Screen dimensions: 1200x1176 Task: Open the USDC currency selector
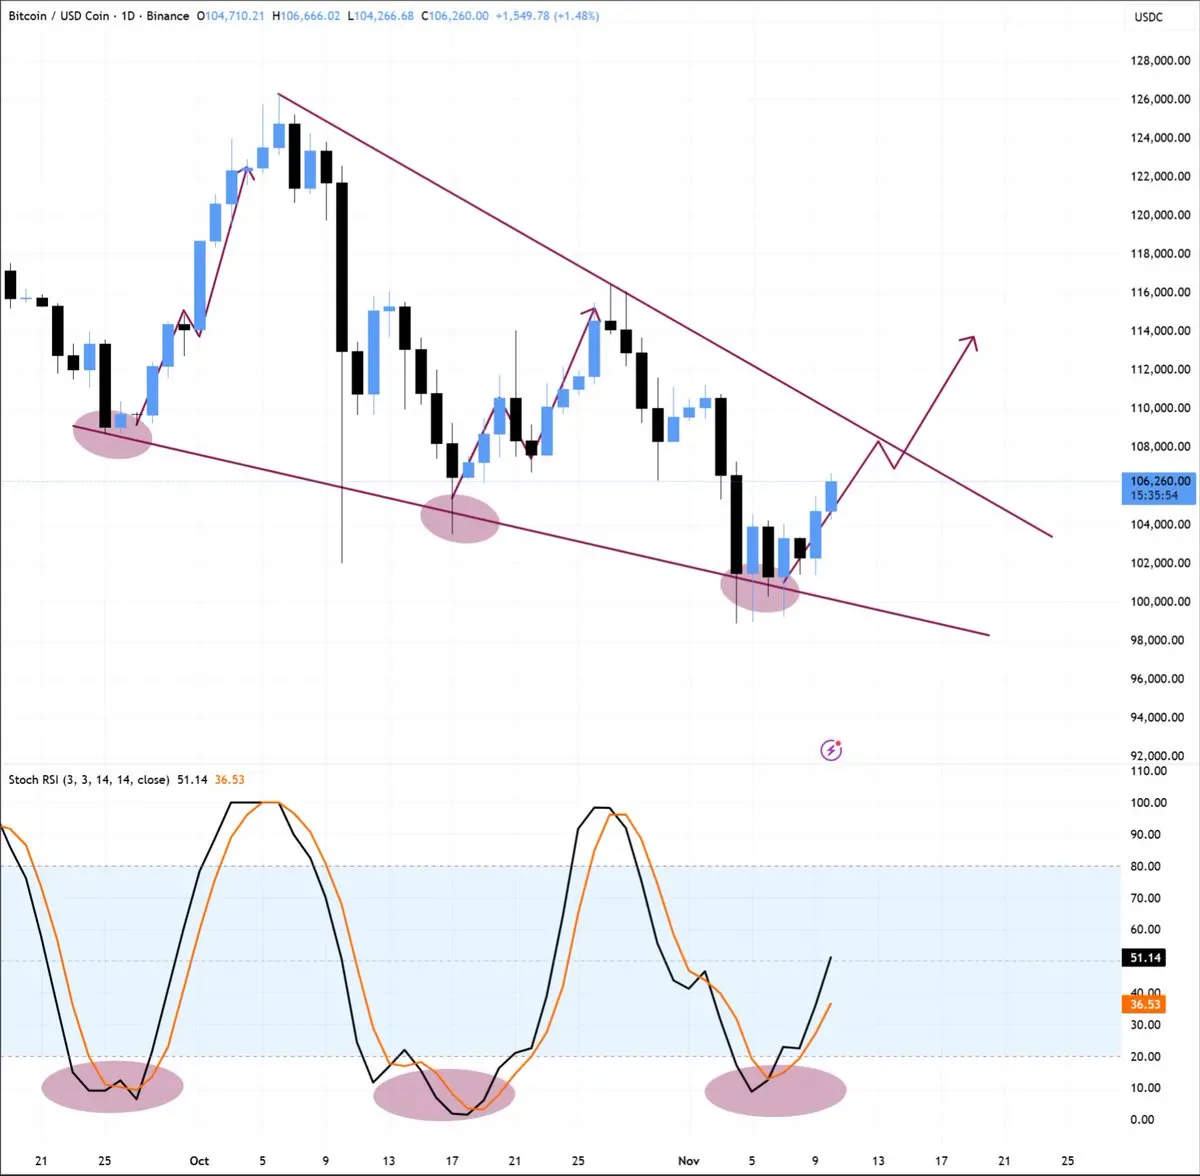[1149, 17]
